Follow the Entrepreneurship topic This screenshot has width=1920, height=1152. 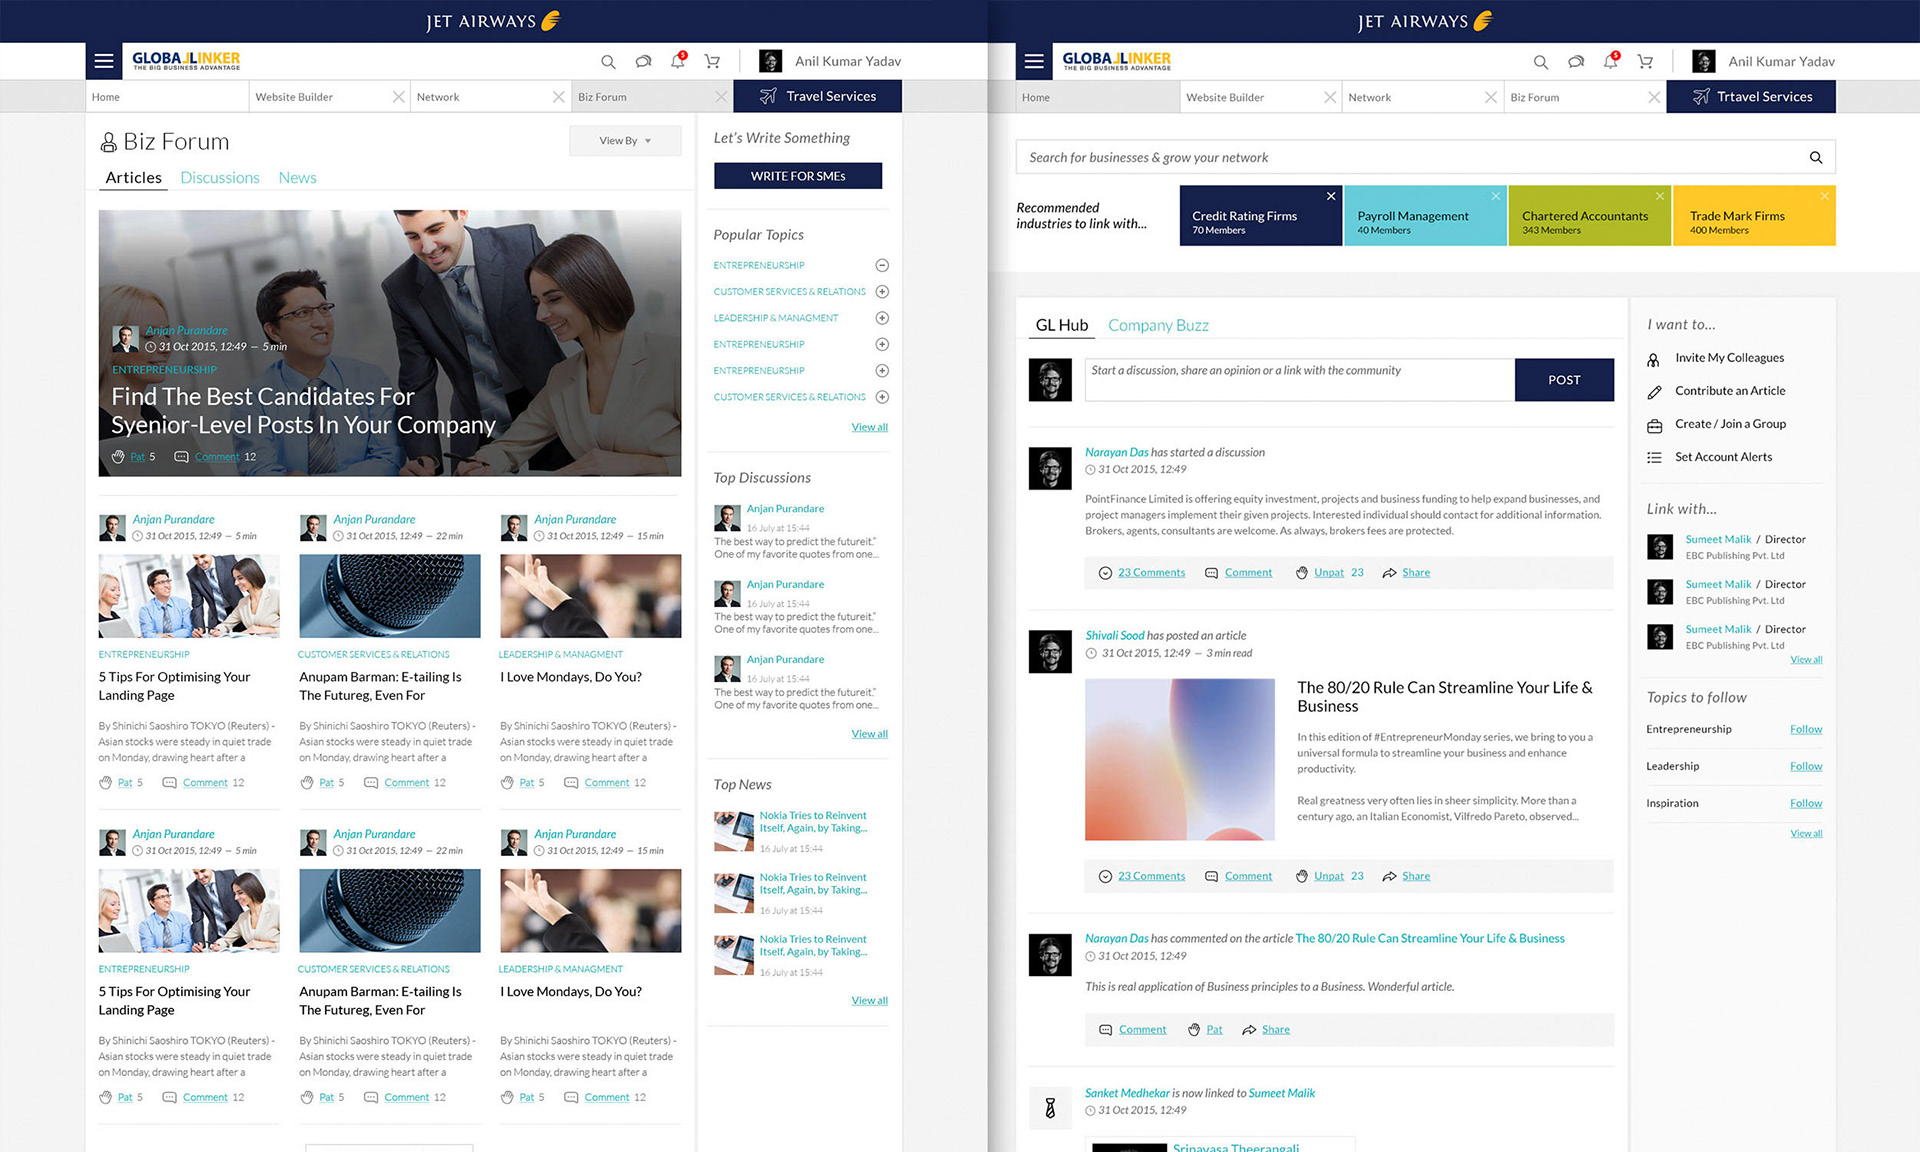pyautogui.click(x=1805, y=729)
